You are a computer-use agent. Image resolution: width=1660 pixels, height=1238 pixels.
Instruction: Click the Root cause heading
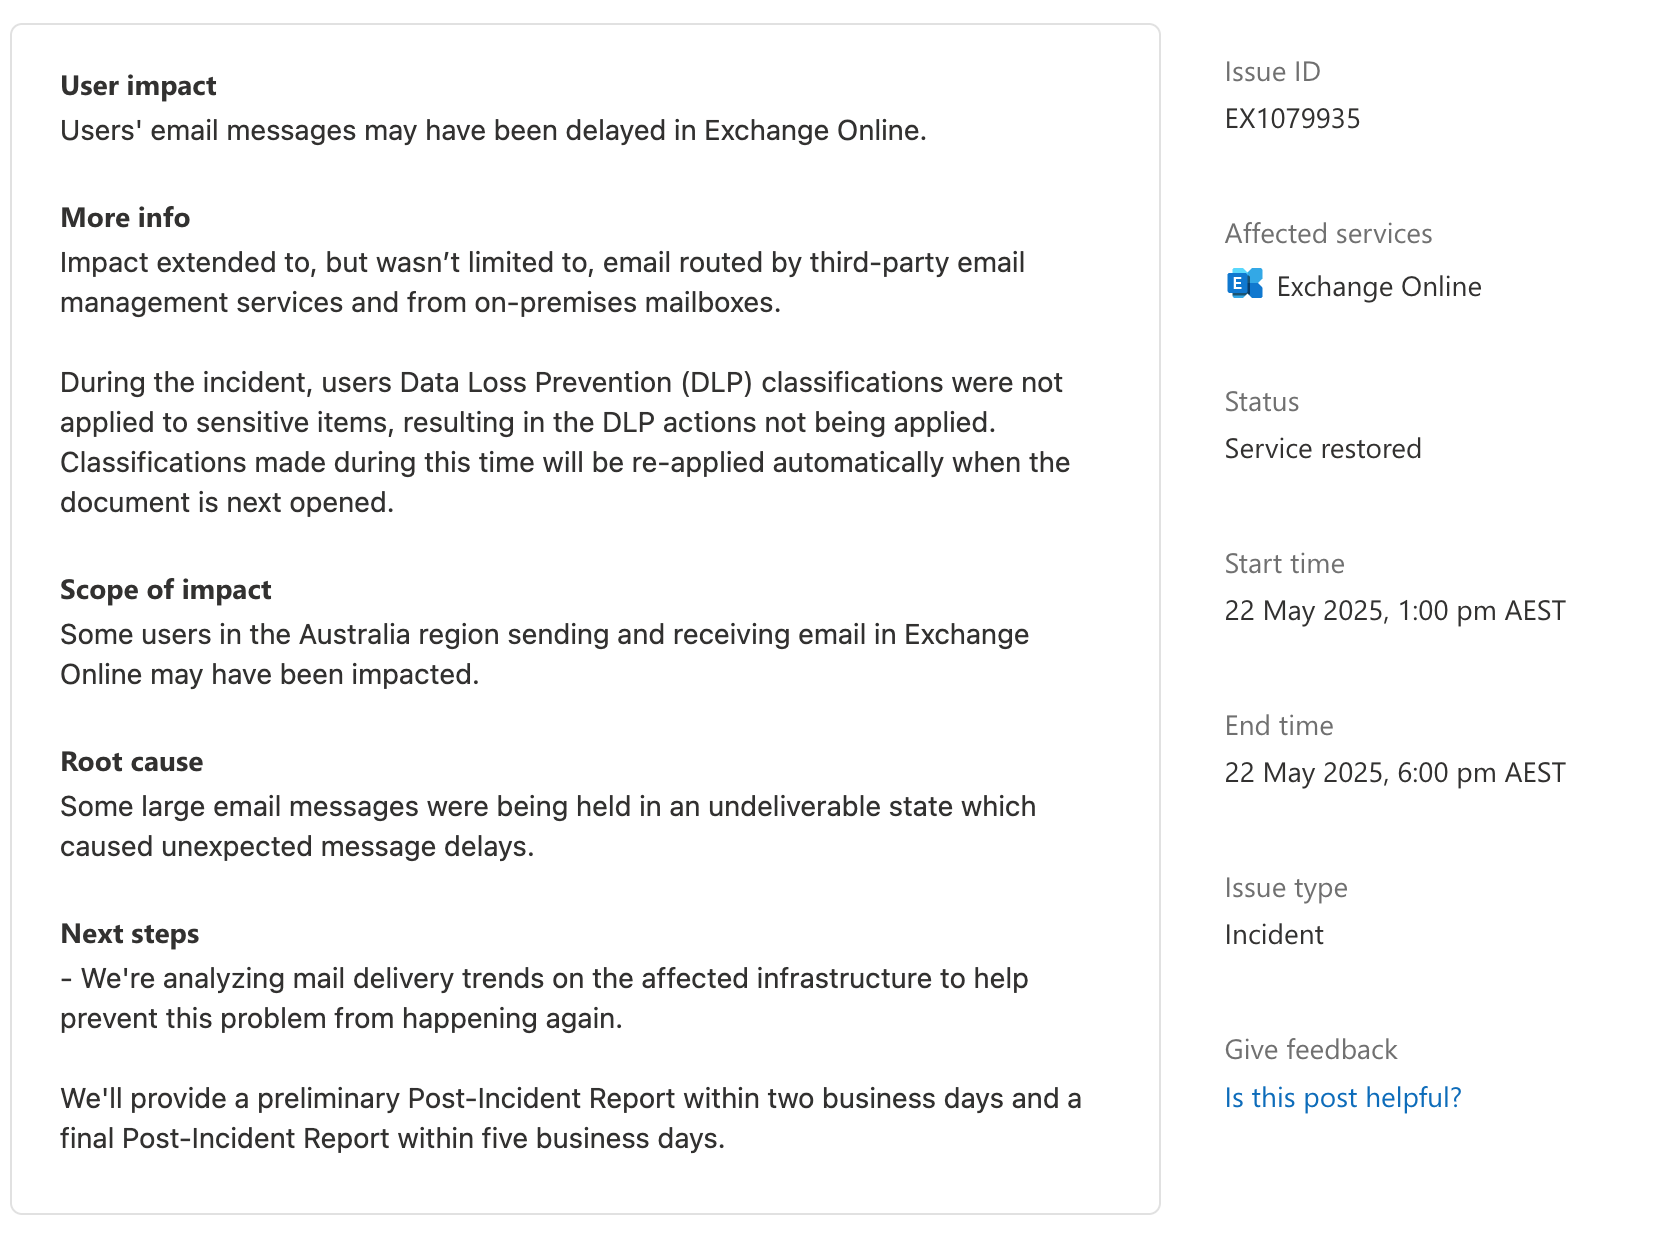[132, 762]
